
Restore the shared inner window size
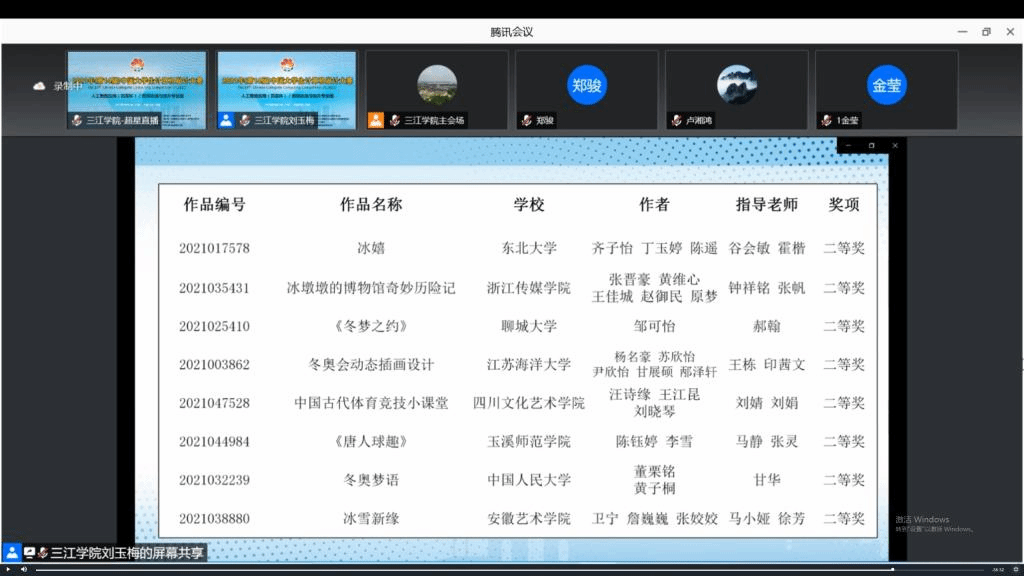pos(871,146)
